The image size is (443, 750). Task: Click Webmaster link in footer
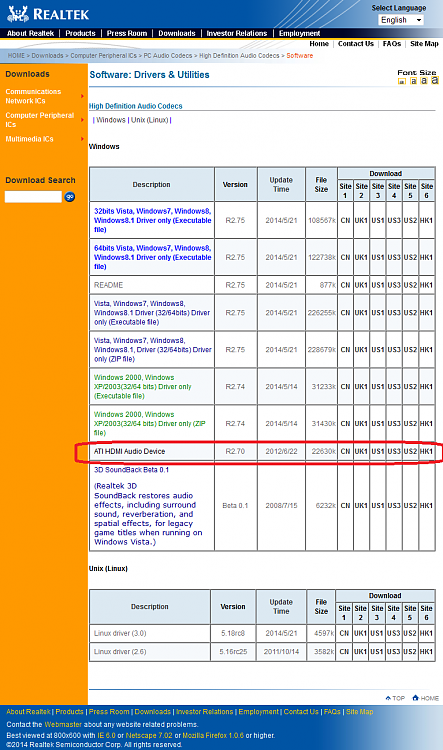point(63,725)
